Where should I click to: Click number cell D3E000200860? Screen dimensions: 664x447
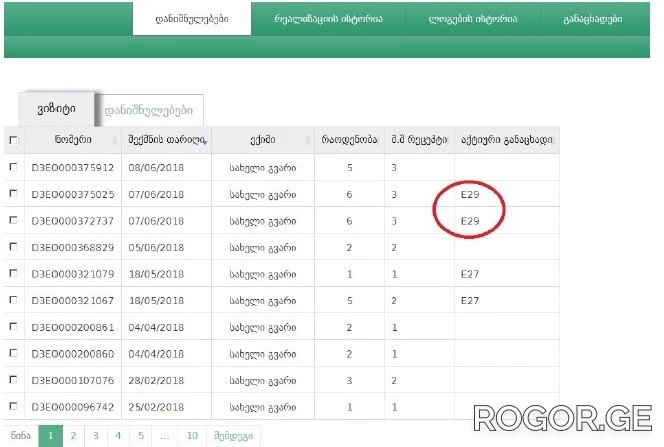tap(73, 354)
